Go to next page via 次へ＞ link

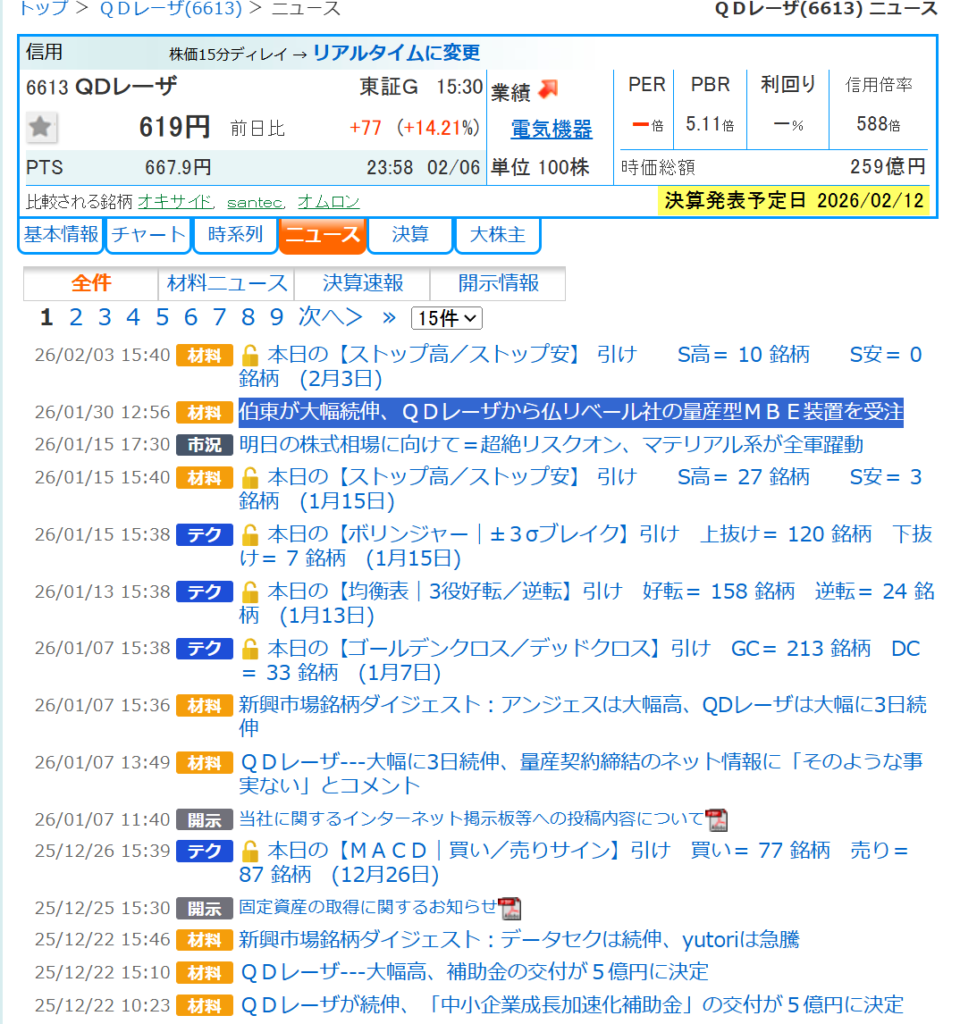(x=330, y=317)
